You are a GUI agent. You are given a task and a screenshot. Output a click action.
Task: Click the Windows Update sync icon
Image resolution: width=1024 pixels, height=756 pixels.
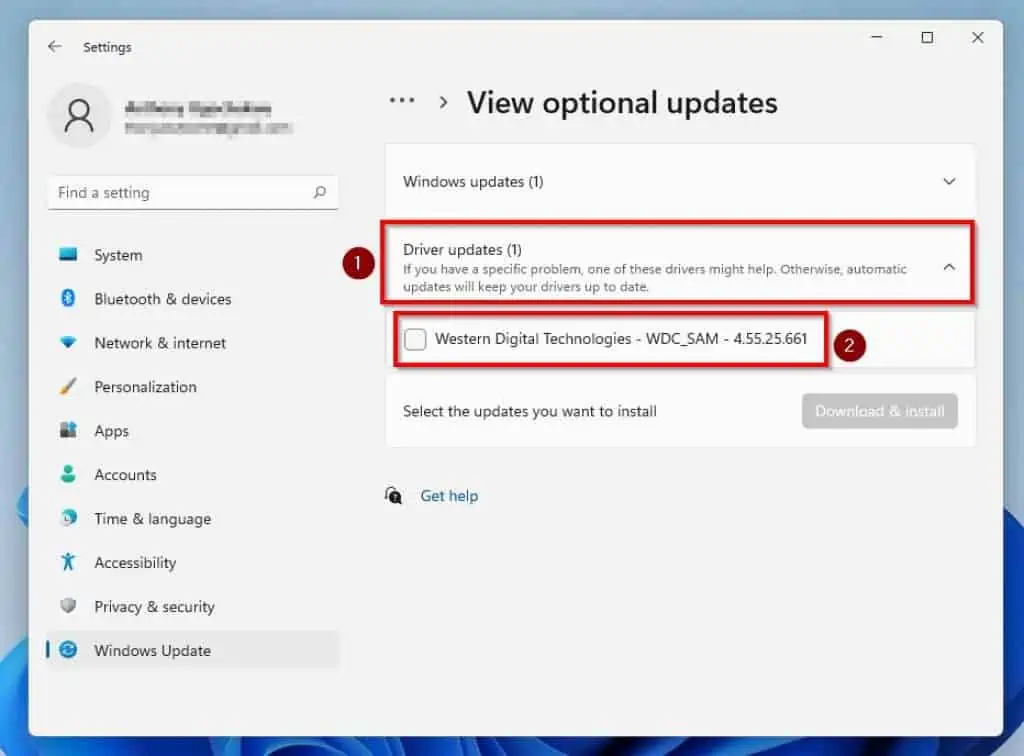click(68, 650)
